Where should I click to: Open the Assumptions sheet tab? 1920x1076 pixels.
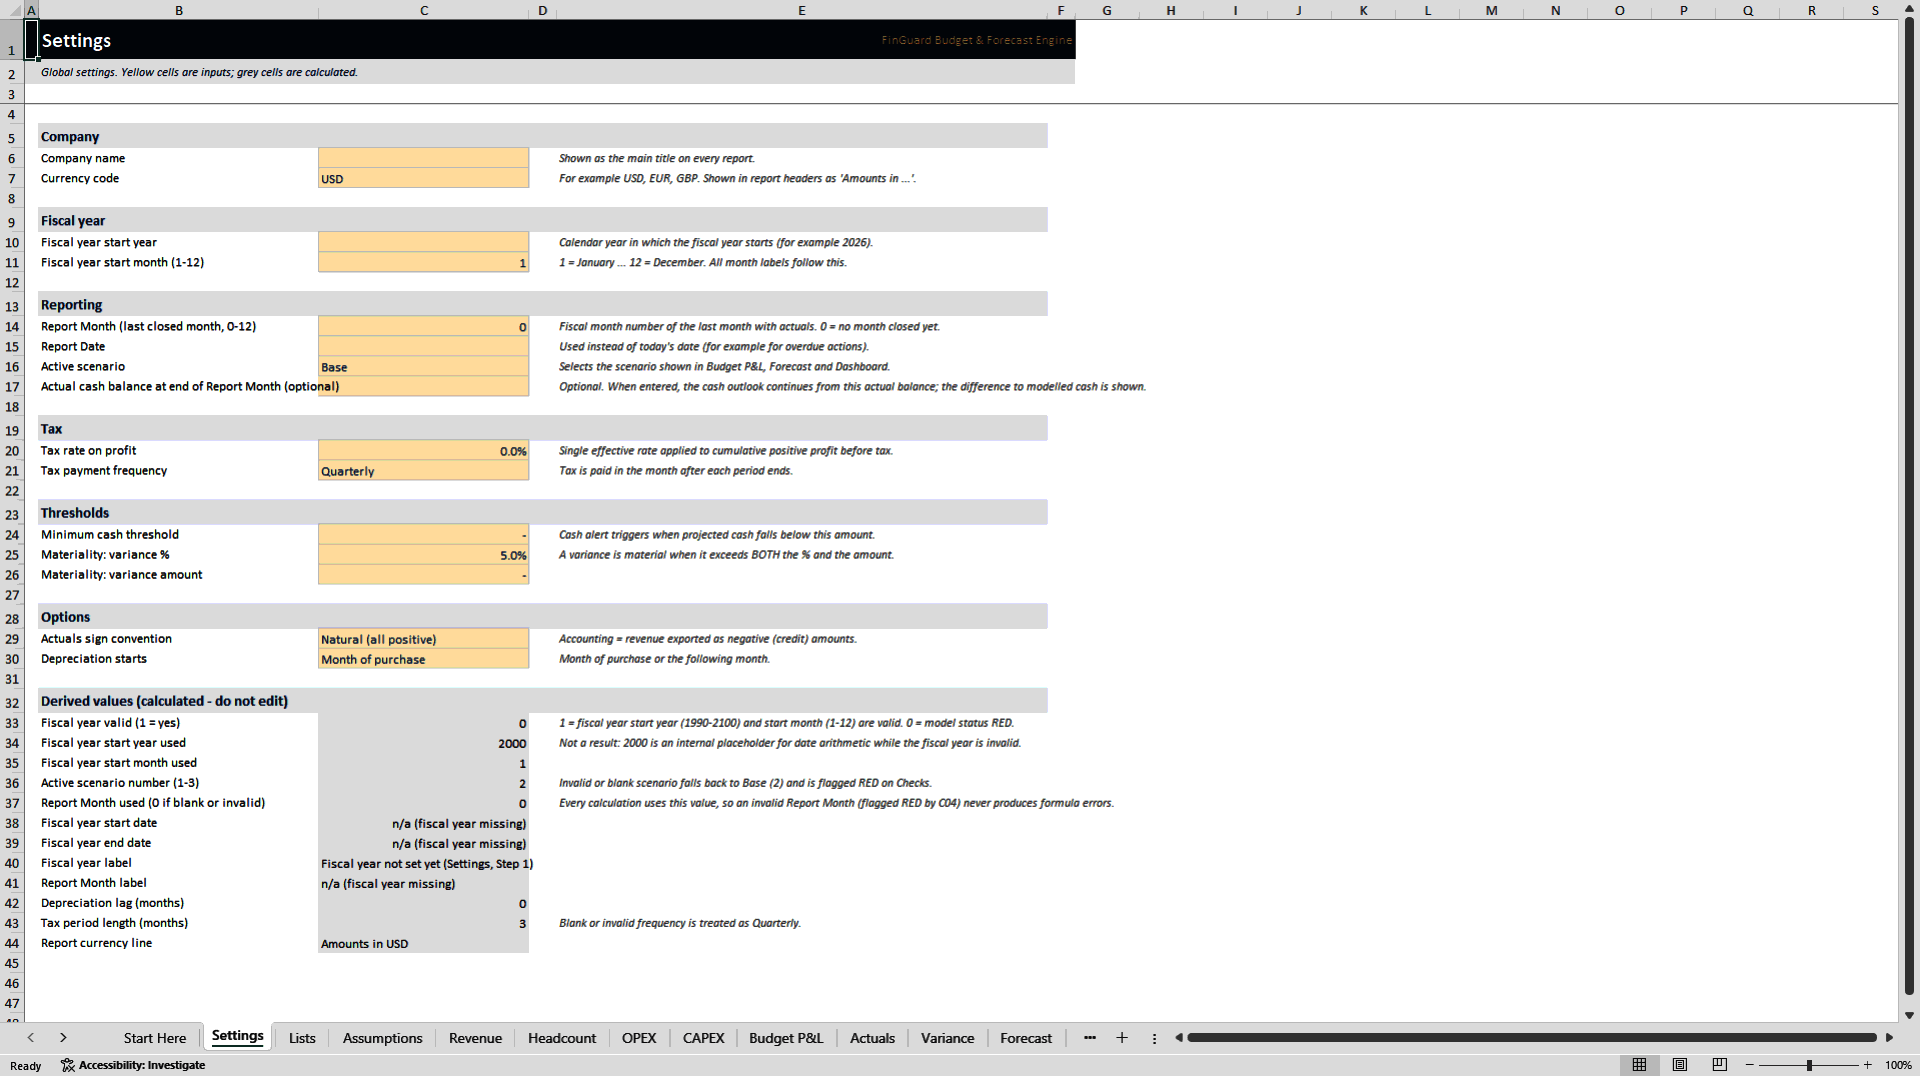tap(382, 1038)
